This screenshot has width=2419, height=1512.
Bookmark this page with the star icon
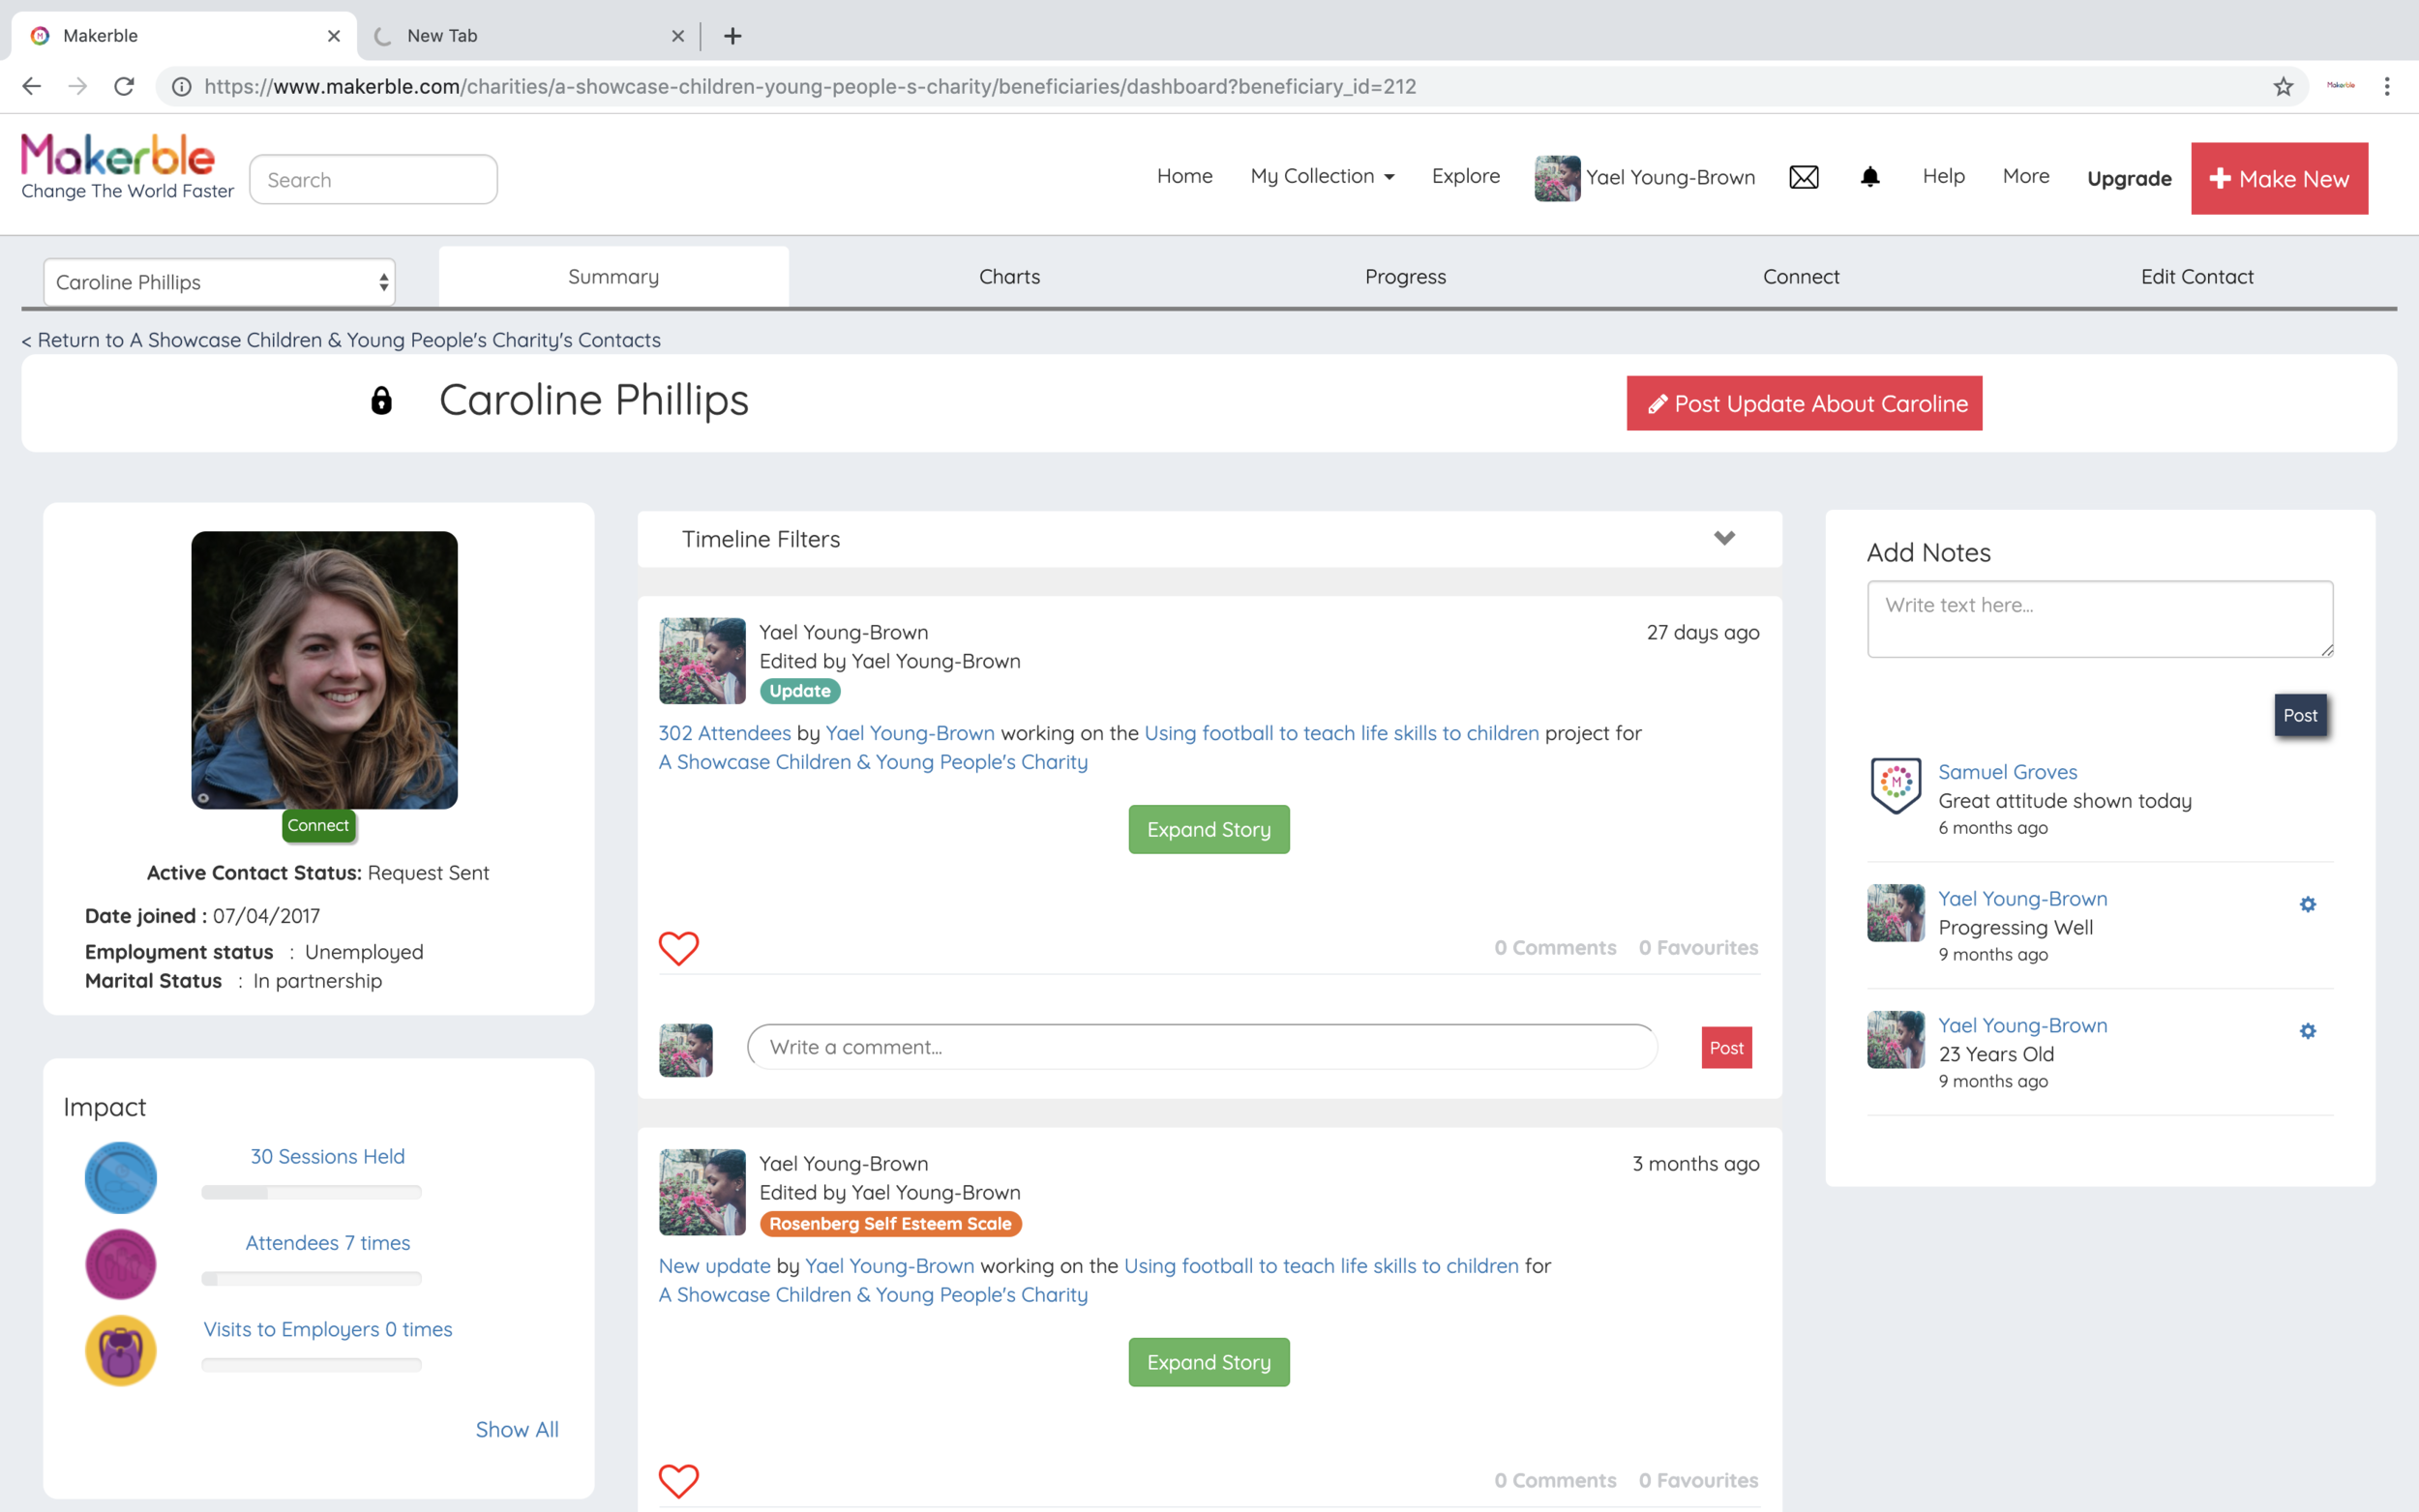tap(2282, 87)
